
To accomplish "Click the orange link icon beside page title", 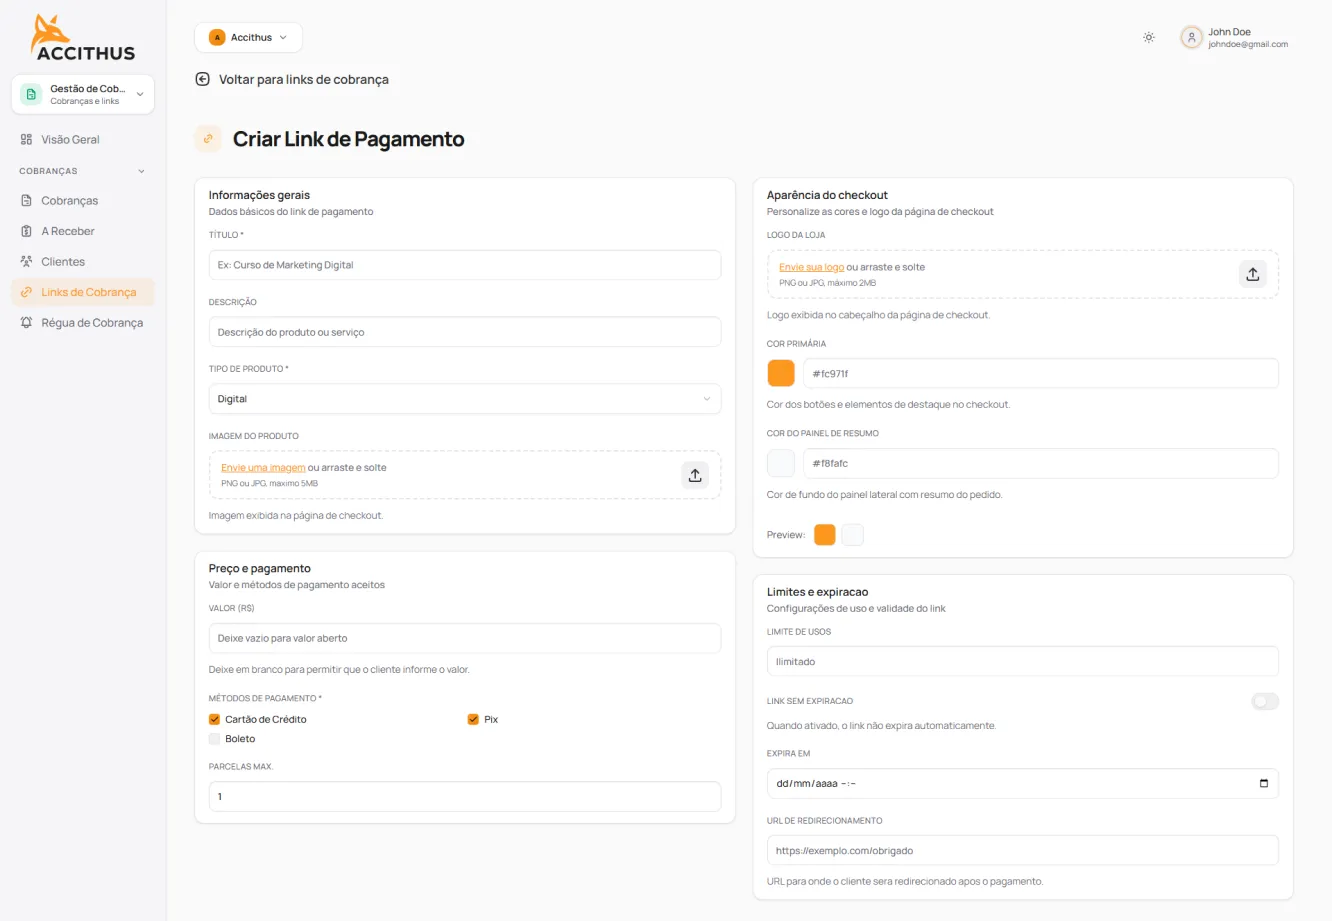I will [x=208, y=139].
